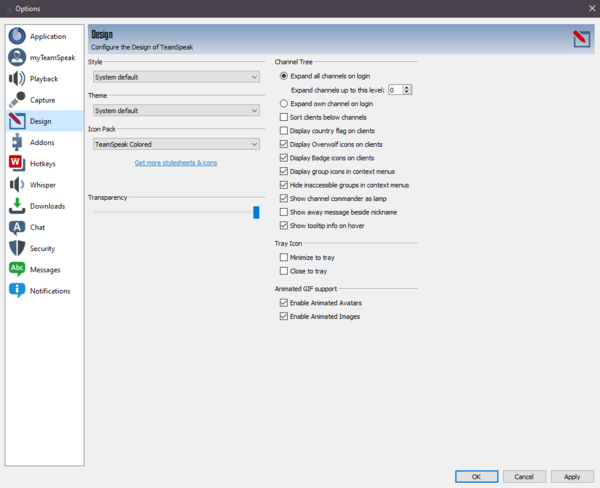Select the Whisper speaker icon
Viewport: 600px width, 488px height.
click(x=17, y=185)
